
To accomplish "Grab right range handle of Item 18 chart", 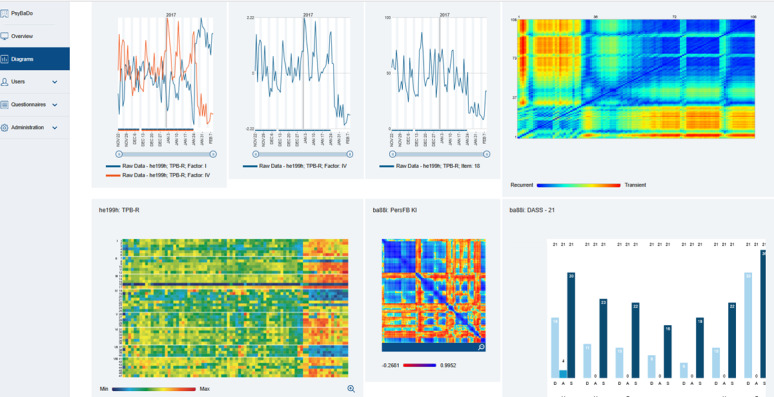I will [487, 154].
